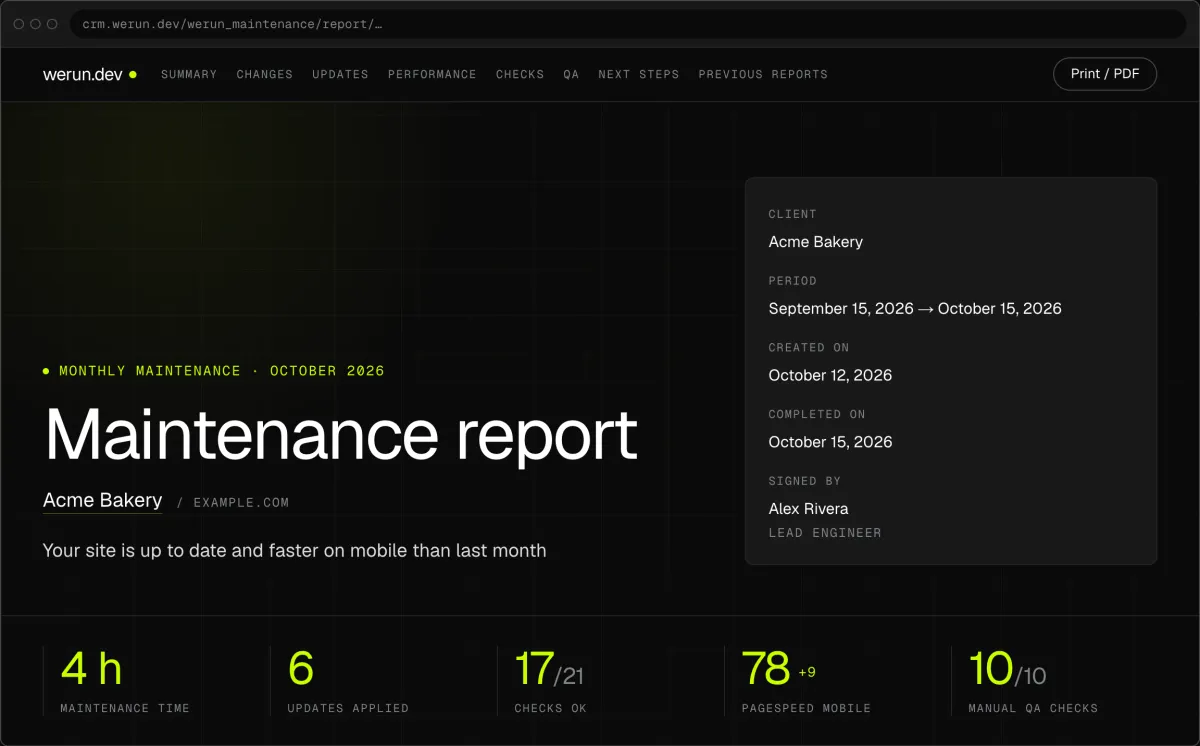The image size is (1200, 746).
Task: Click the Updates Applied label
Action: coord(348,708)
